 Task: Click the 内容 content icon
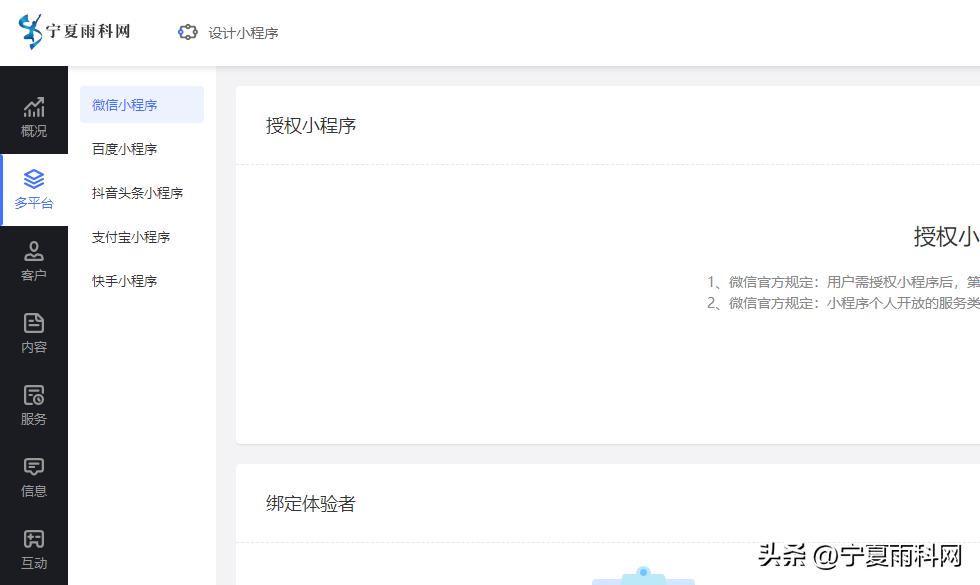33,333
